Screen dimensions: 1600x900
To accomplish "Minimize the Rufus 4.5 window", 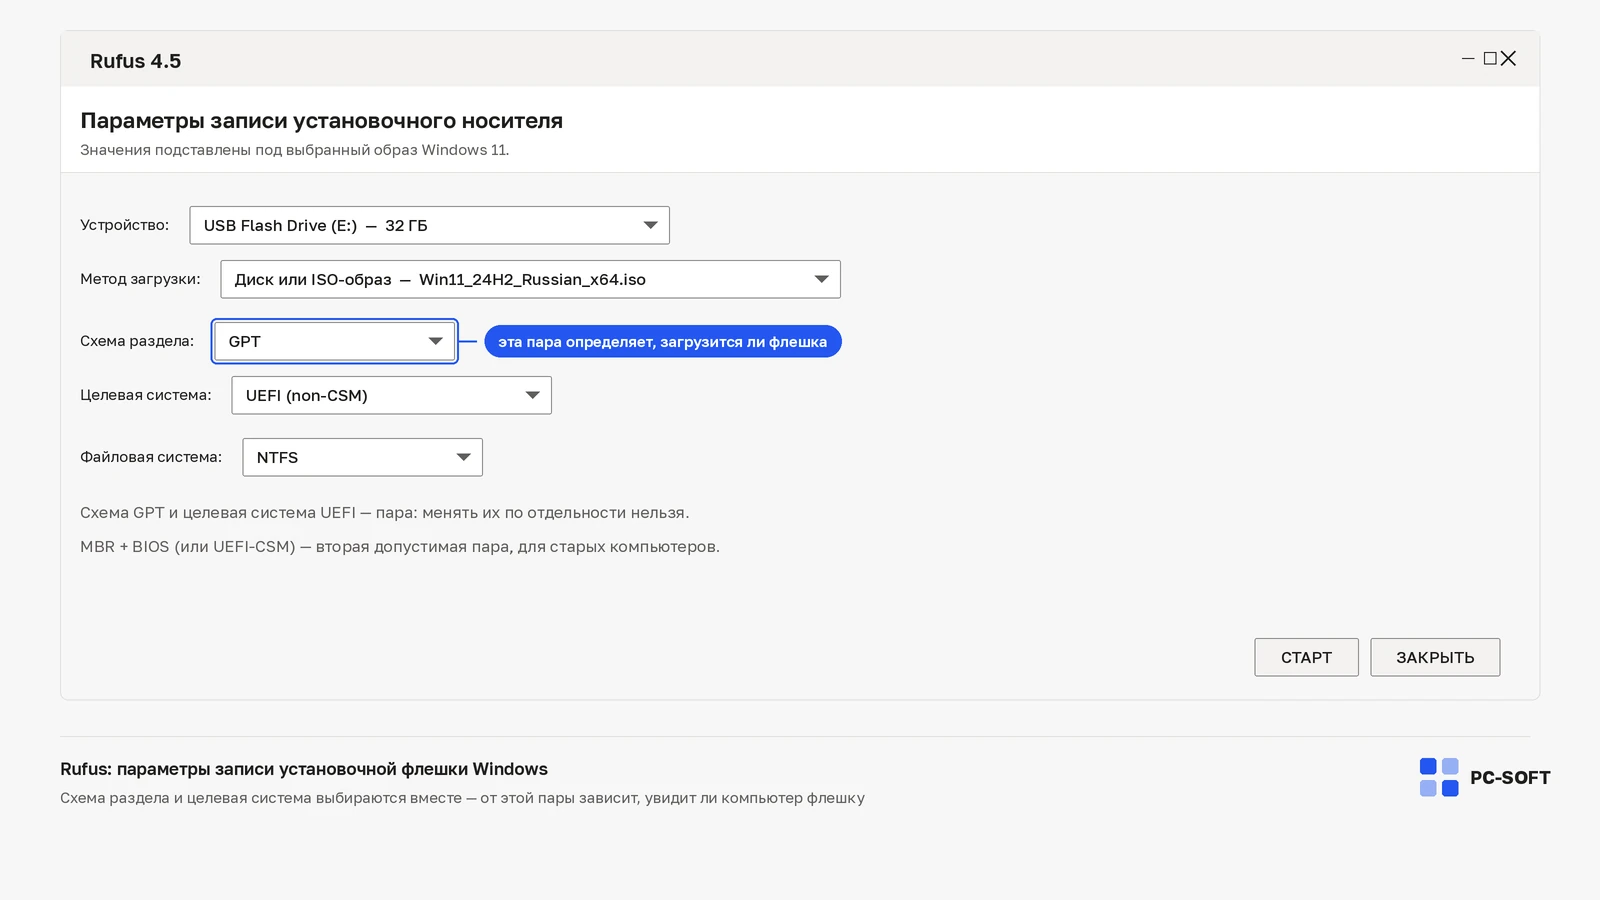I will tap(1468, 59).
